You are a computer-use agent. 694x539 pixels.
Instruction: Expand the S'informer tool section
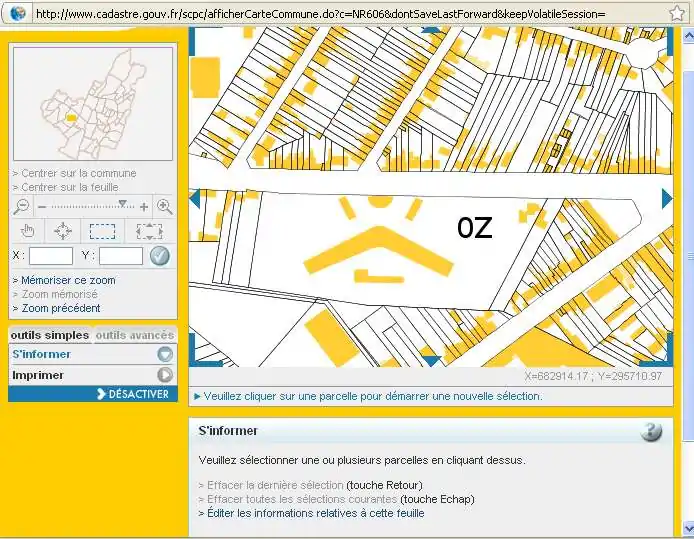pos(165,354)
